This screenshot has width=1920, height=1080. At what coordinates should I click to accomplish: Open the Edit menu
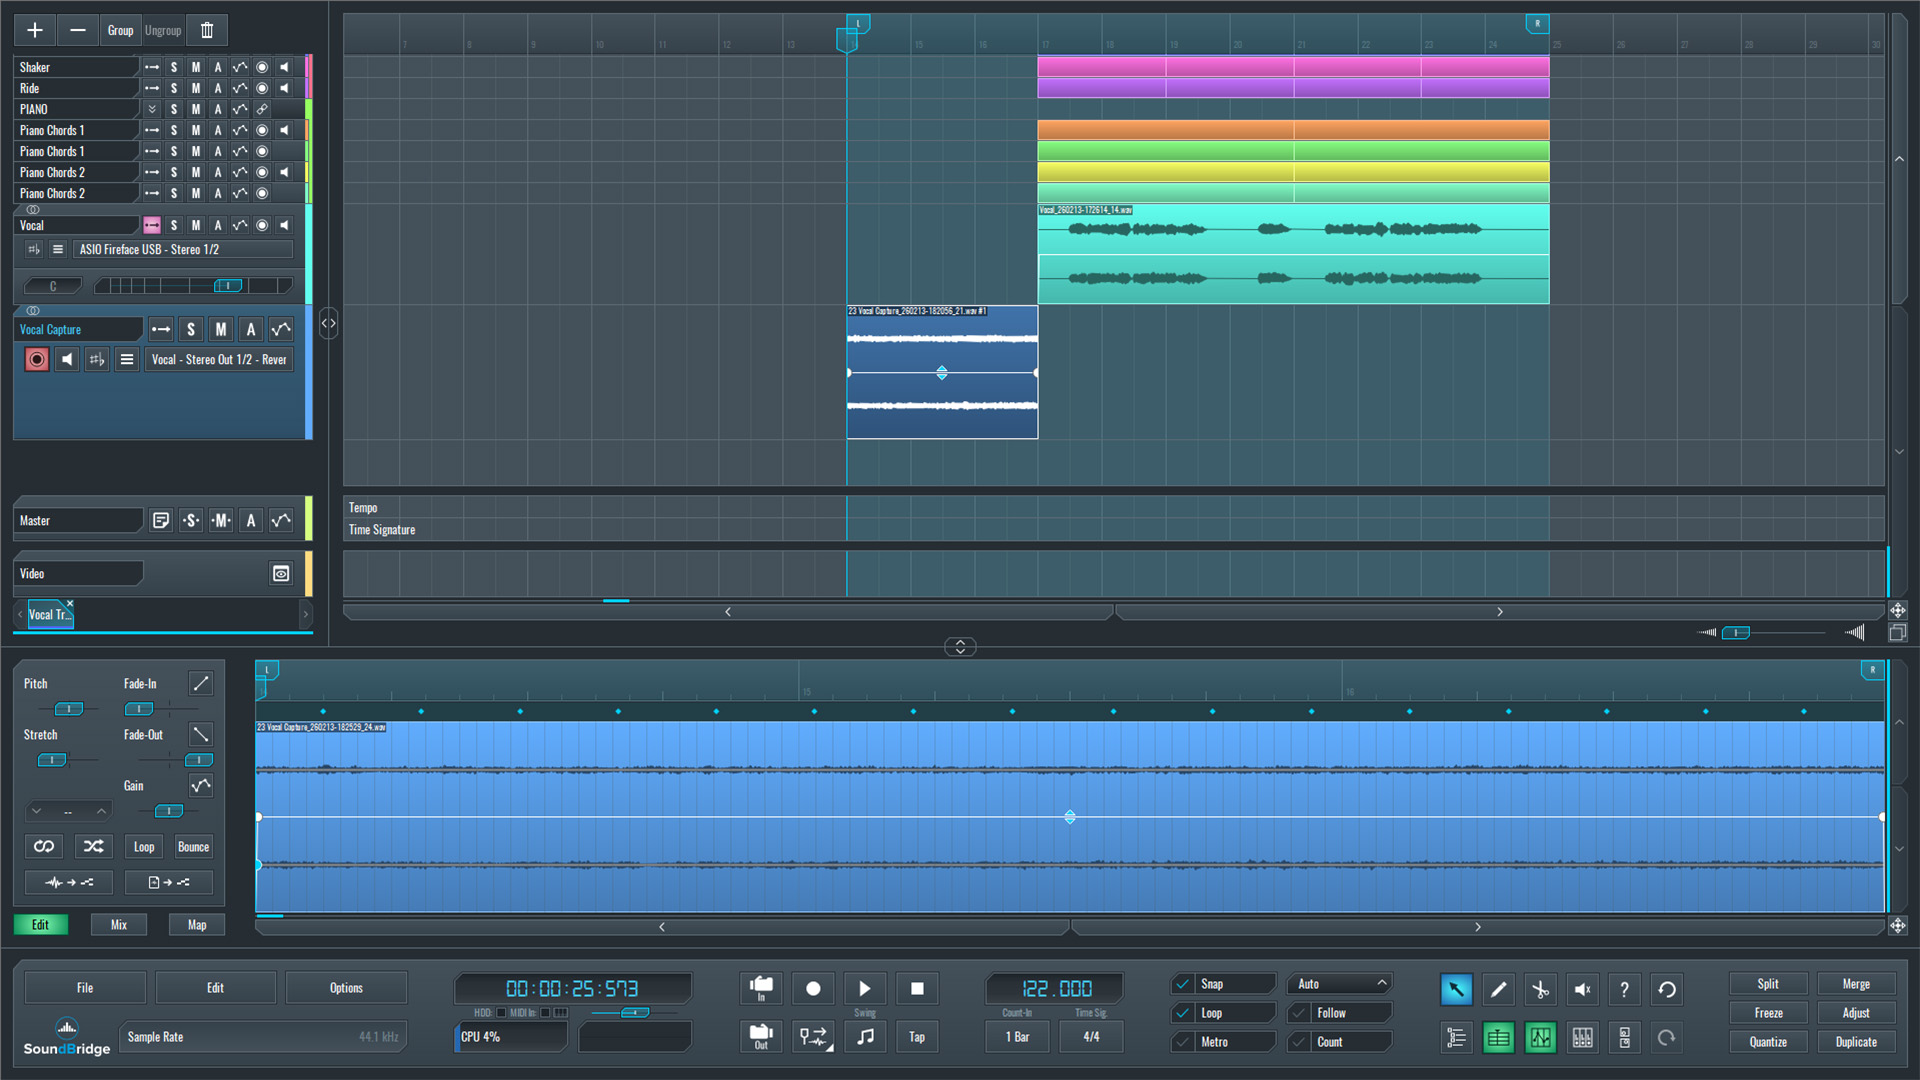(x=215, y=988)
